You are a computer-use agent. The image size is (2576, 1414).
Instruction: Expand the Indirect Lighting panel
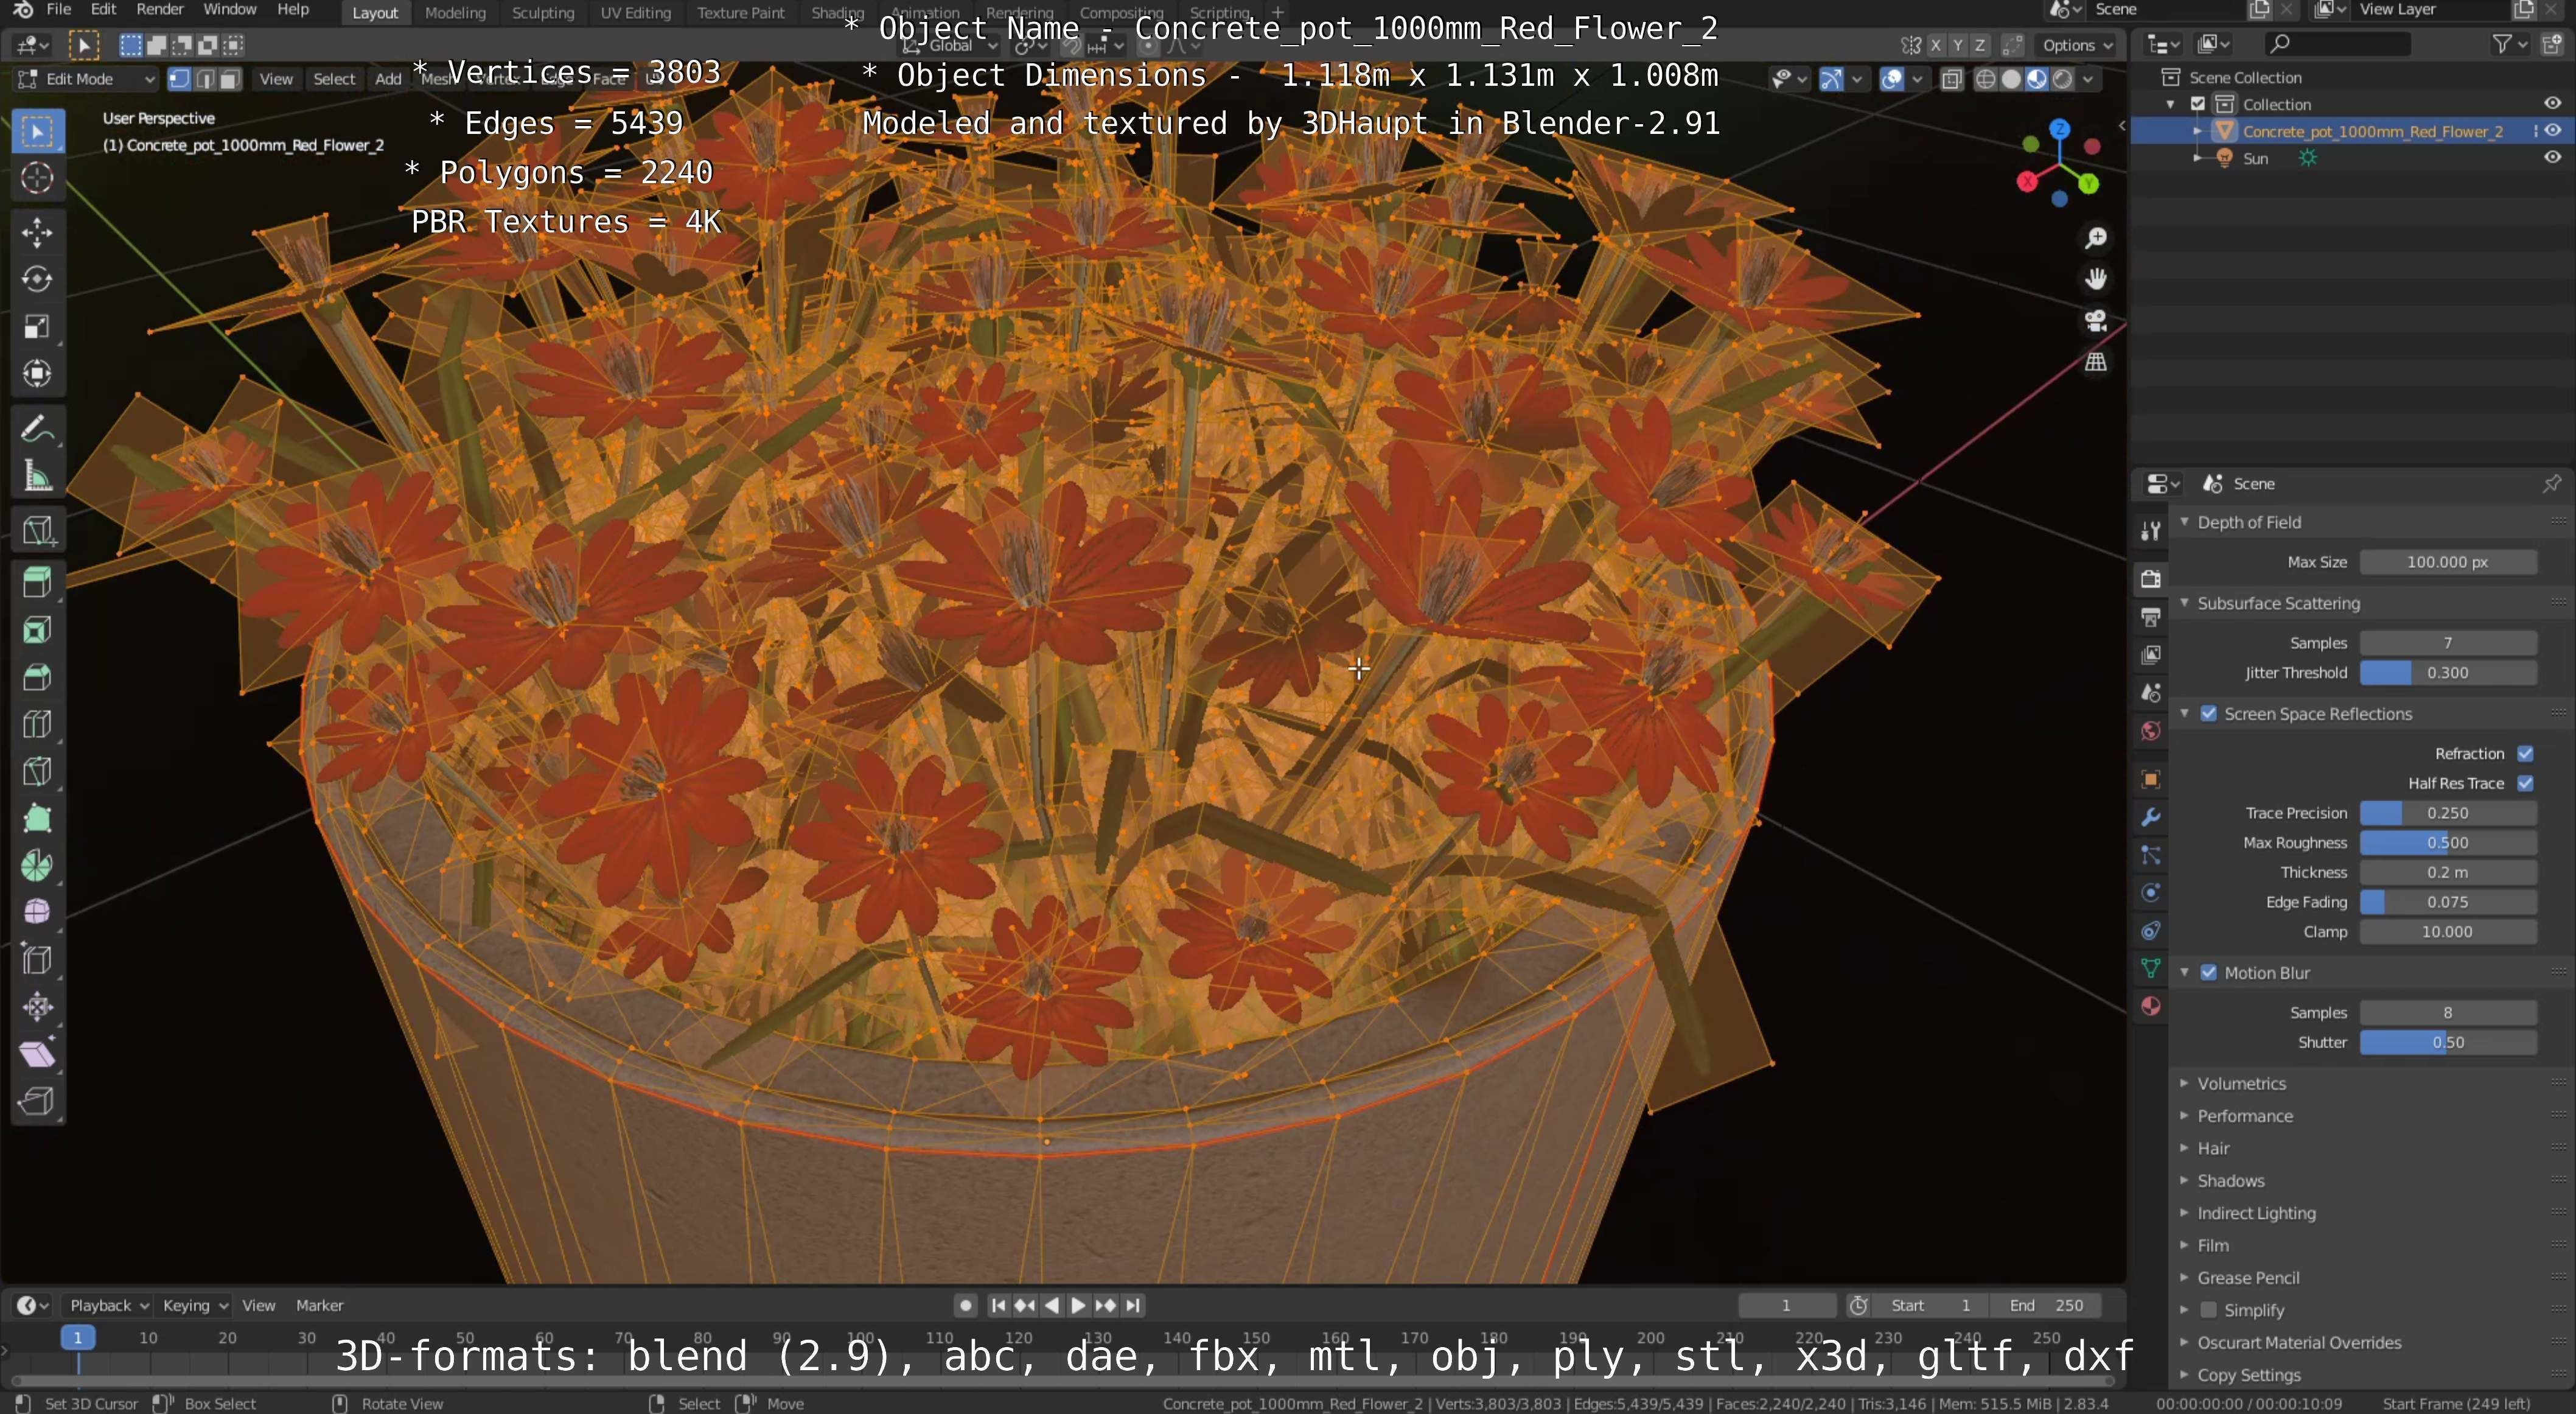(2255, 1213)
